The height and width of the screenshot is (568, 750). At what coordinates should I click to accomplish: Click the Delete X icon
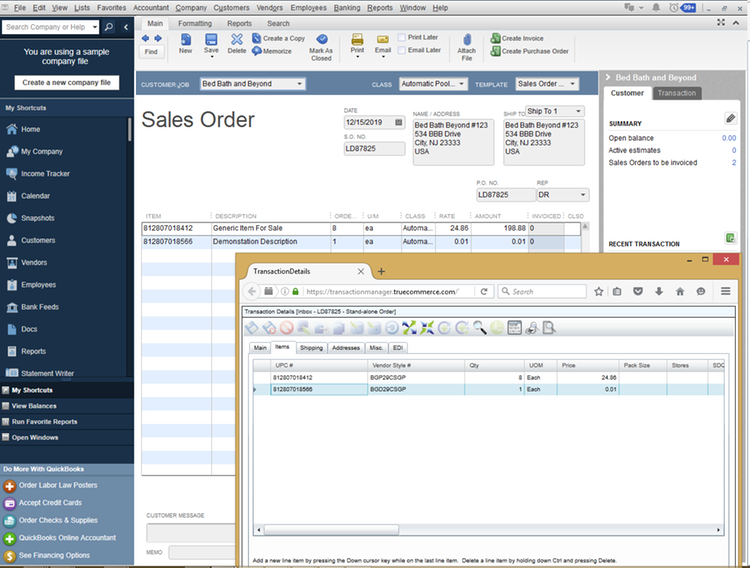[x=237, y=39]
